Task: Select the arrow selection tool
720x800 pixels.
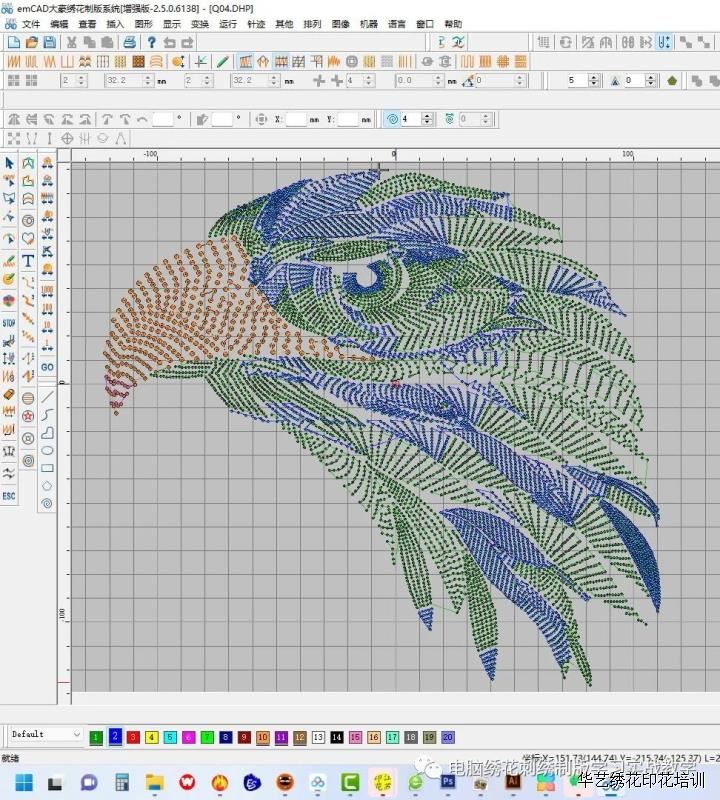Action: click(x=9, y=163)
